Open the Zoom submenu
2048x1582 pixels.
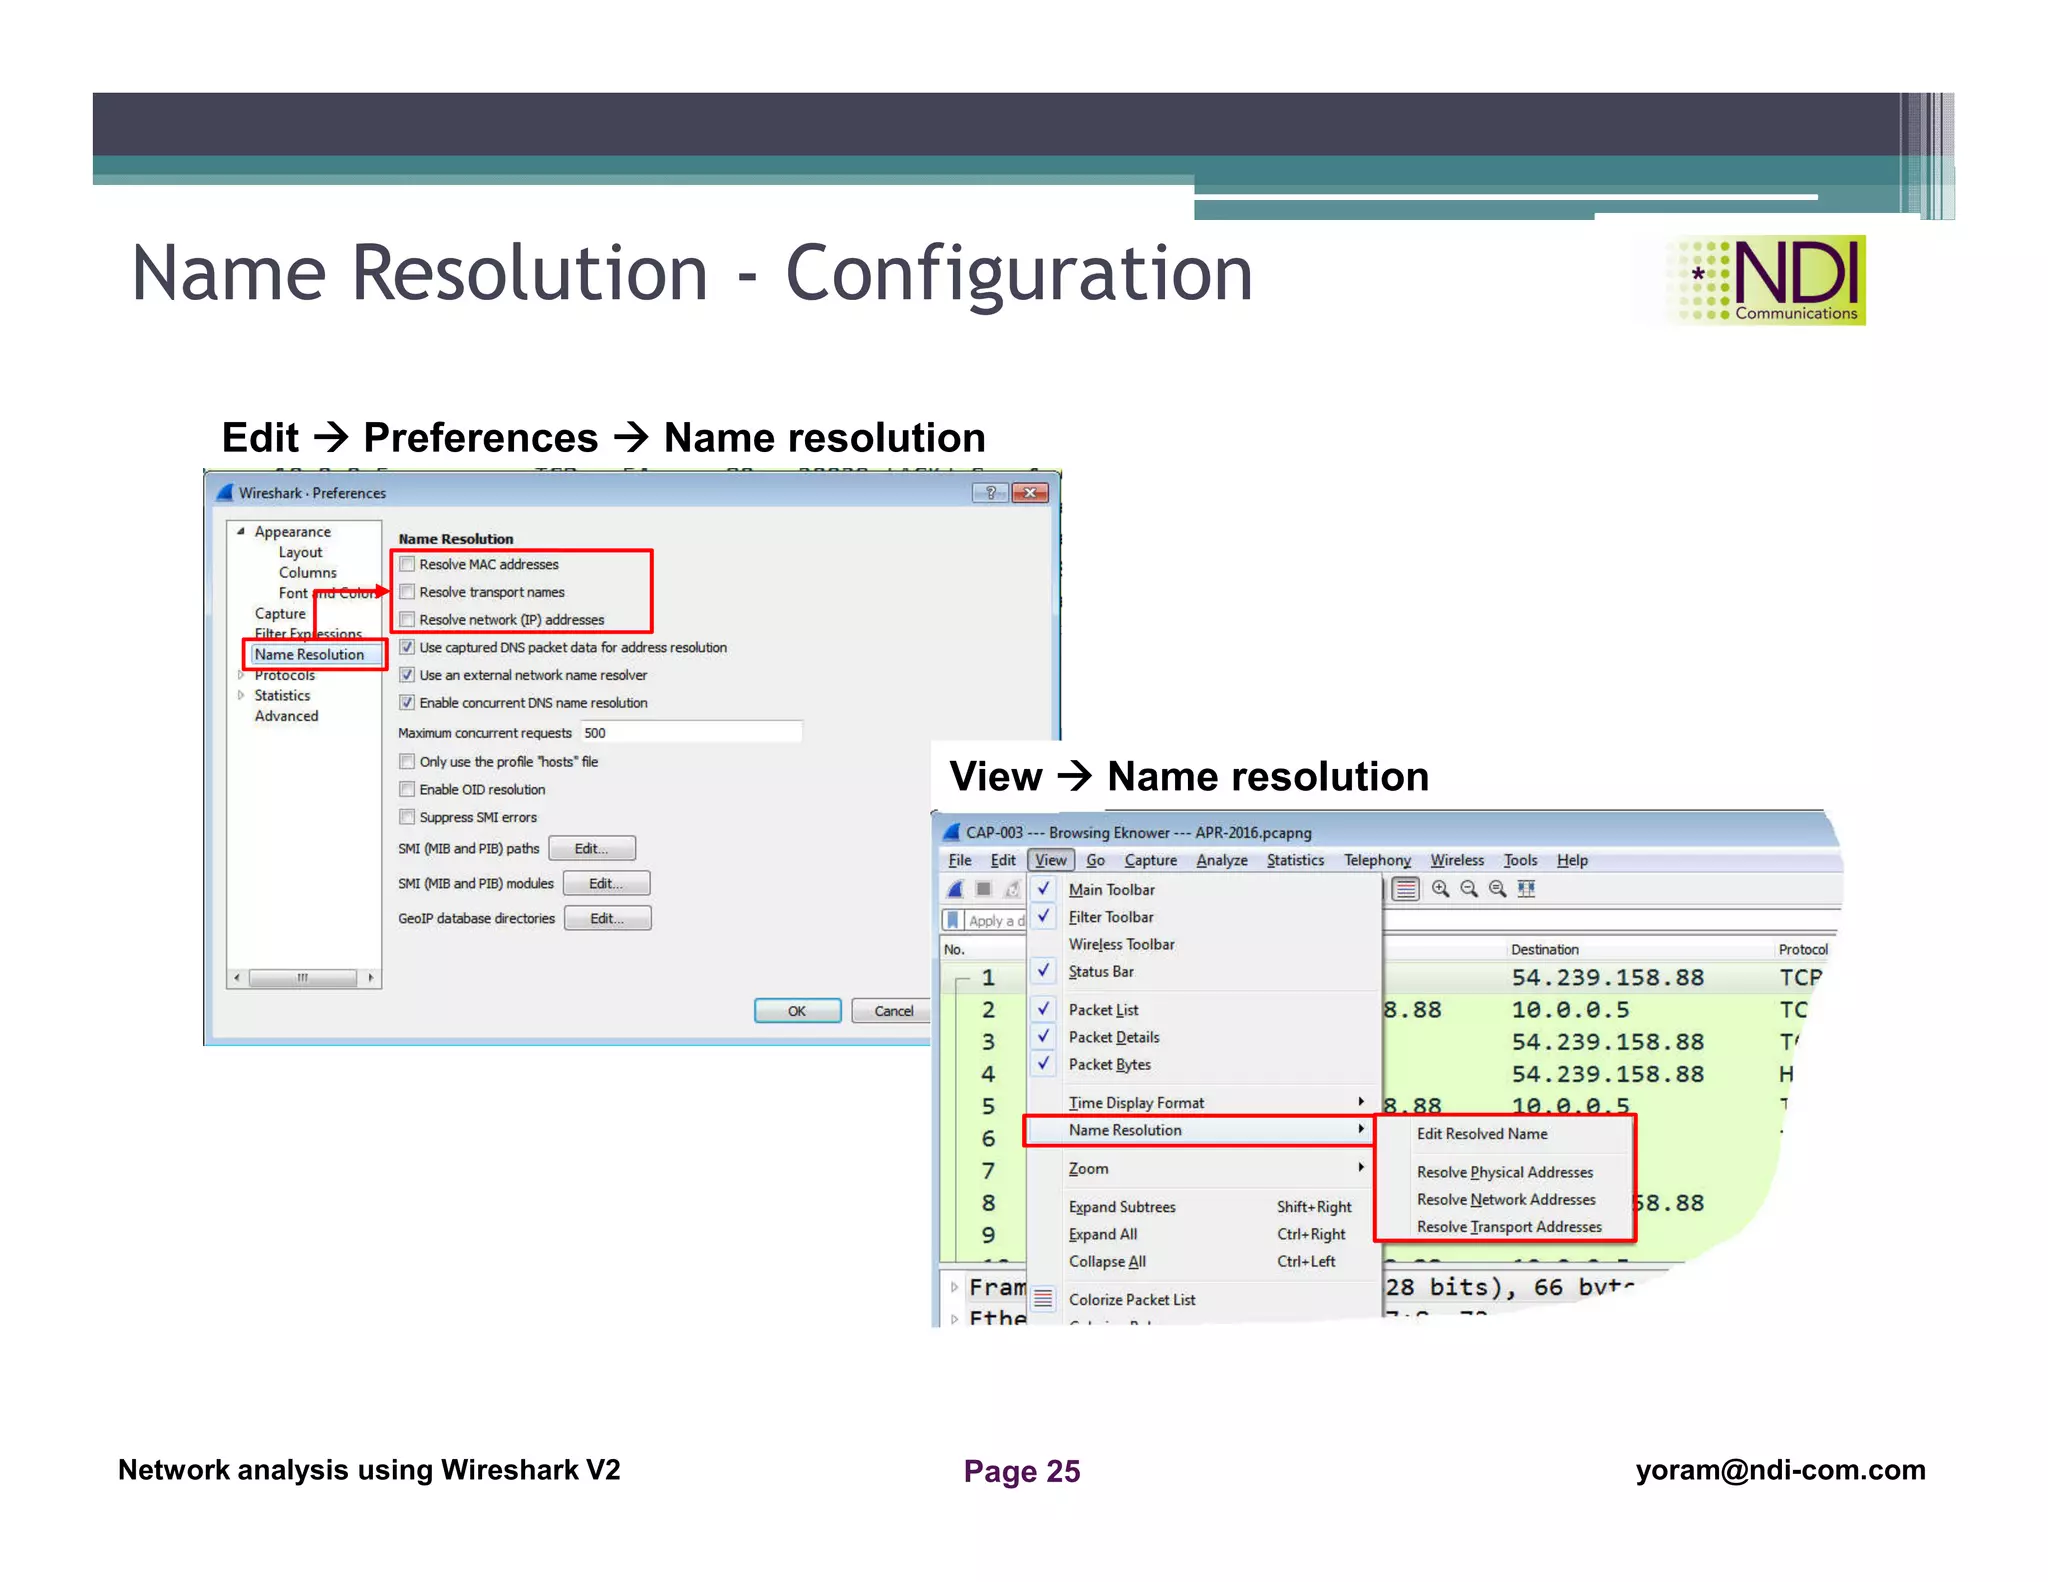pos(1204,1168)
